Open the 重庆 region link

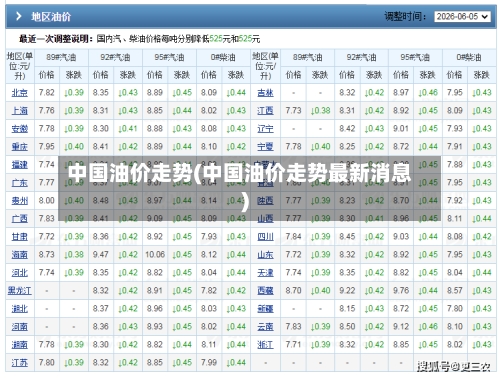pyautogui.click(x=20, y=147)
